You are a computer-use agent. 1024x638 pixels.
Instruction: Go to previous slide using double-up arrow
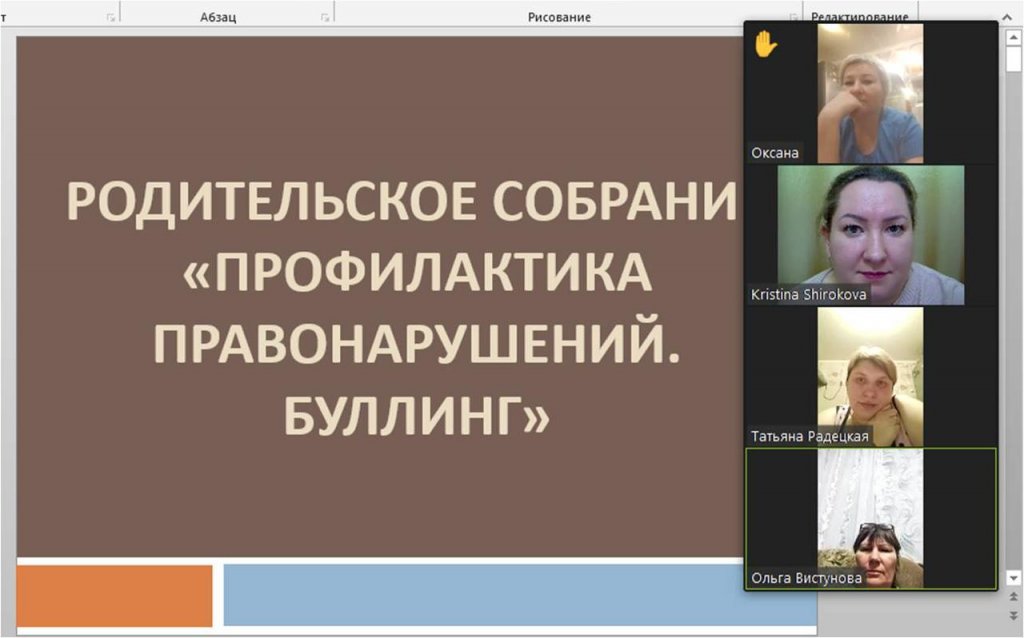pyautogui.click(x=1013, y=598)
